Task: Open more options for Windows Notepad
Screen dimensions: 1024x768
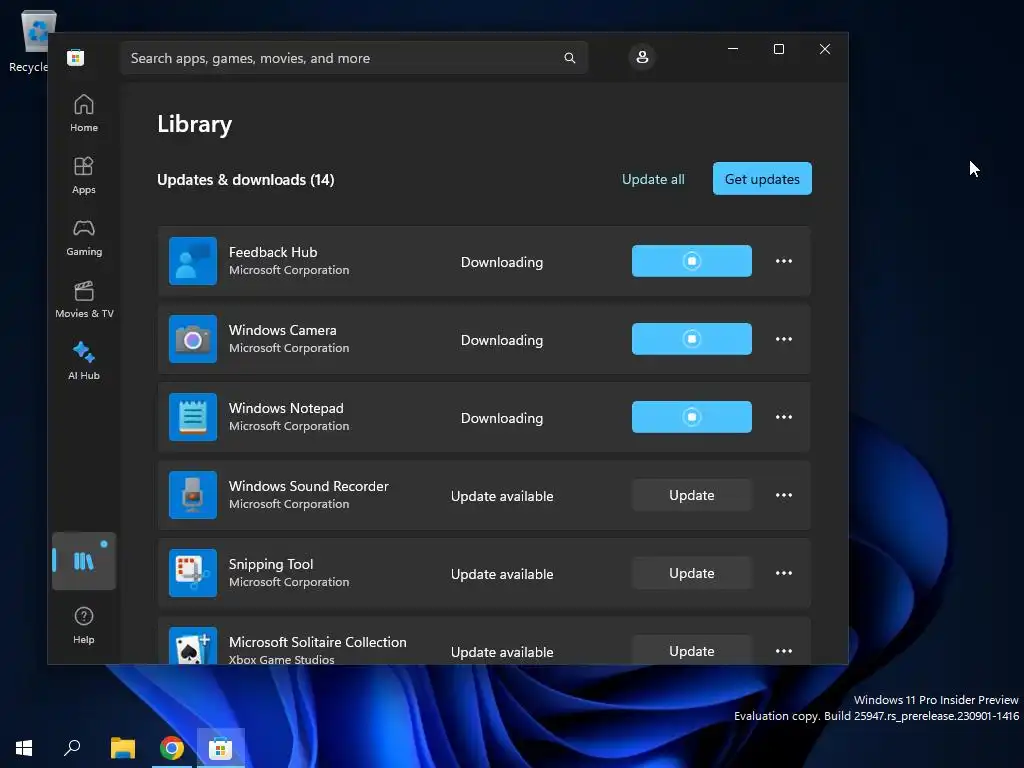Action: point(784,417)
